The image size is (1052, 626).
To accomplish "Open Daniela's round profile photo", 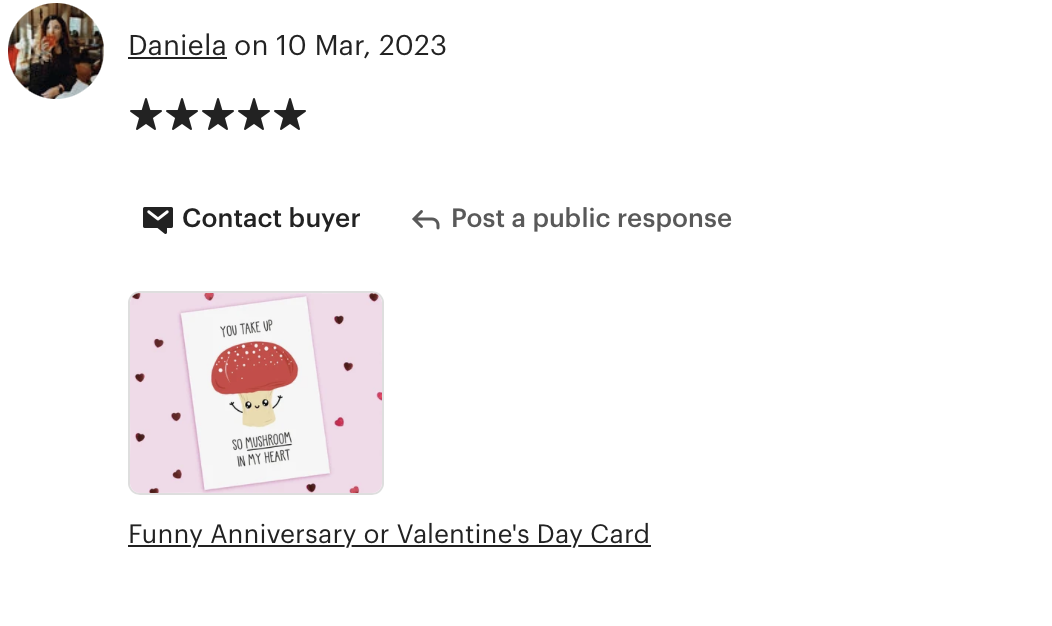I will coord(56,50).
